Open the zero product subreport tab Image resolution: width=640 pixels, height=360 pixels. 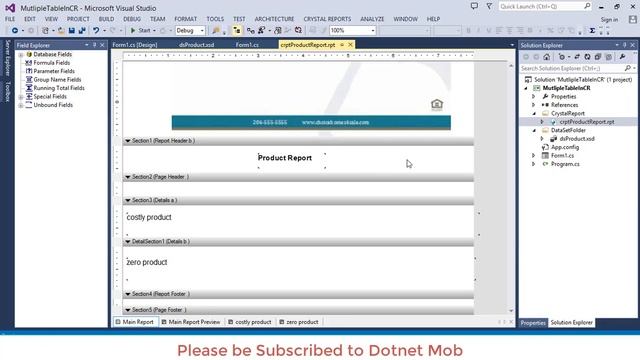coord(298,322)
